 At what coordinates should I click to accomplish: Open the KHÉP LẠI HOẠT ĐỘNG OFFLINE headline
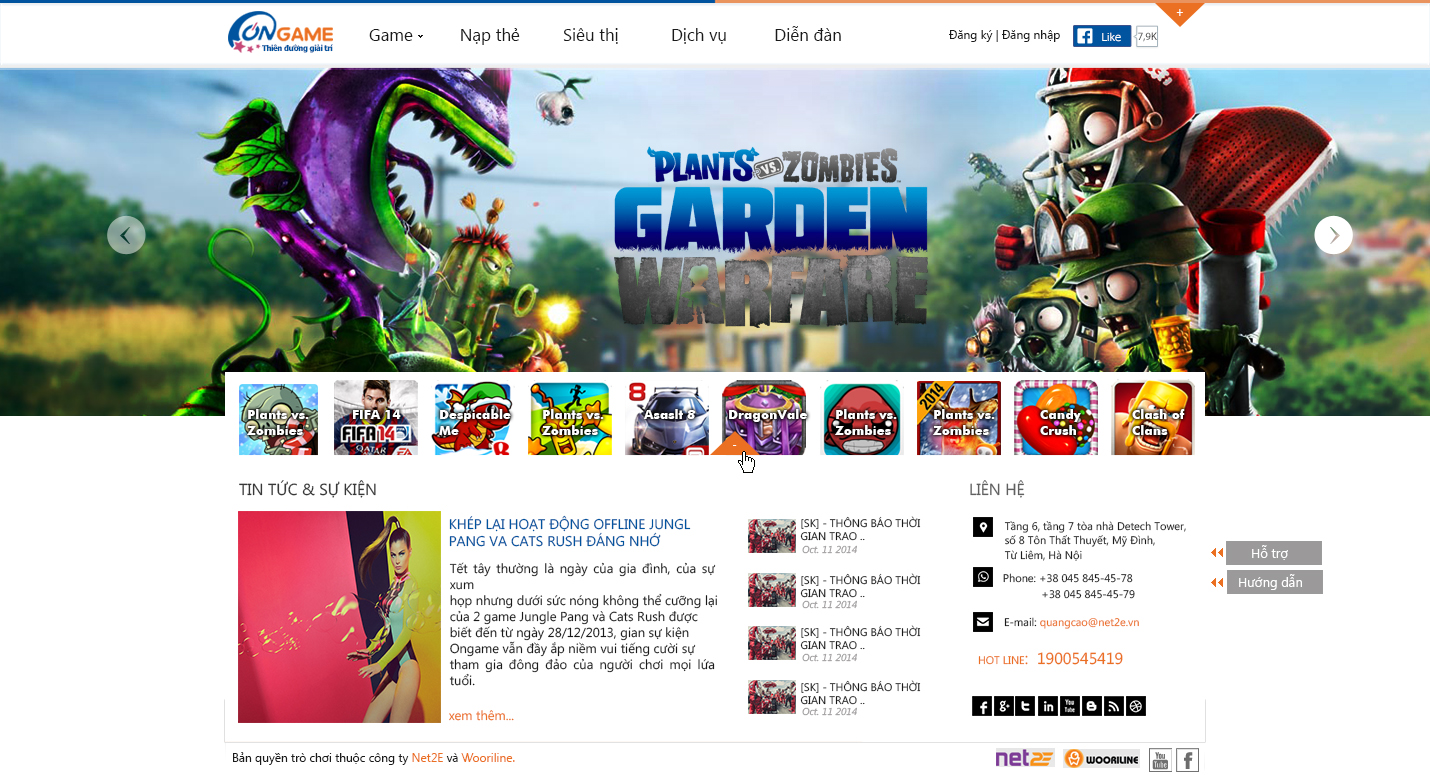(x=570, y=533)
